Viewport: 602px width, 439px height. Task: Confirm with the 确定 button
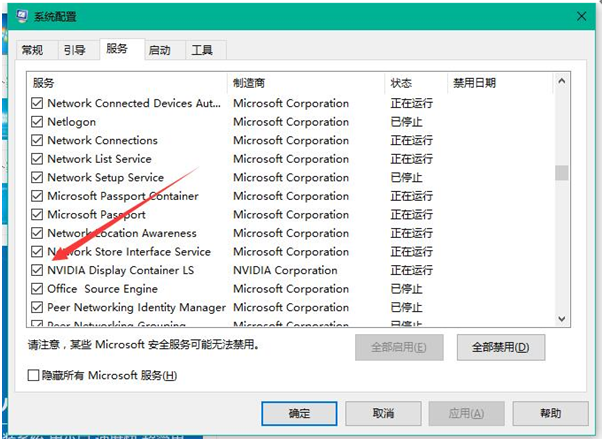(x=299, y=413)
